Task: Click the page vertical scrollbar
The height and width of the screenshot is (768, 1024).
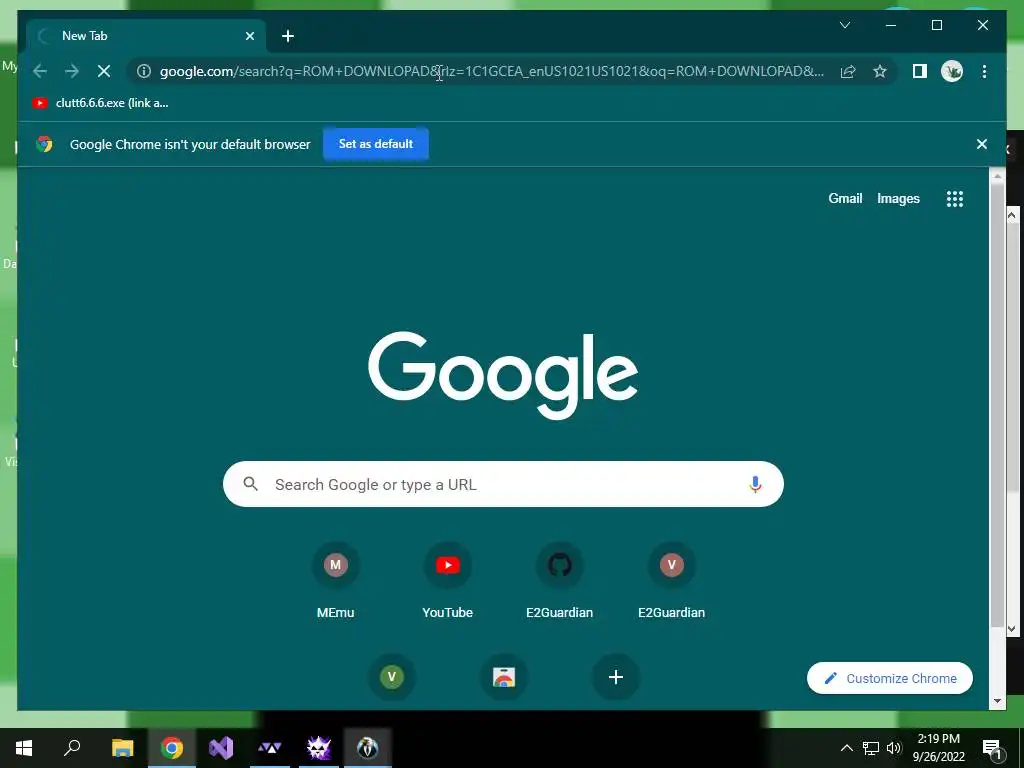Action: click(997, 405)
